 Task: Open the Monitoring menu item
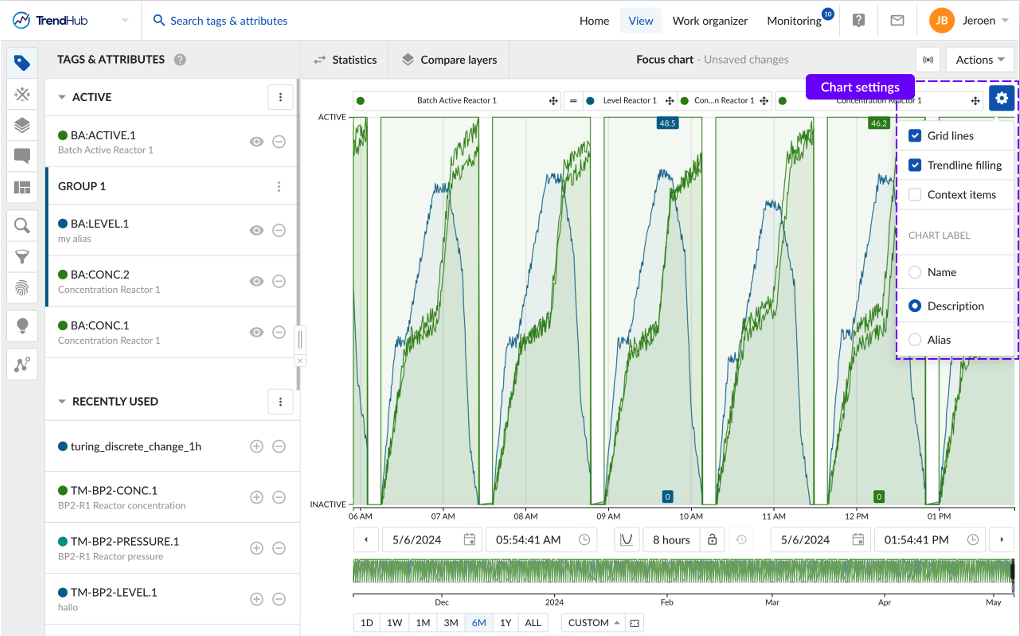(x=793, y=21)
